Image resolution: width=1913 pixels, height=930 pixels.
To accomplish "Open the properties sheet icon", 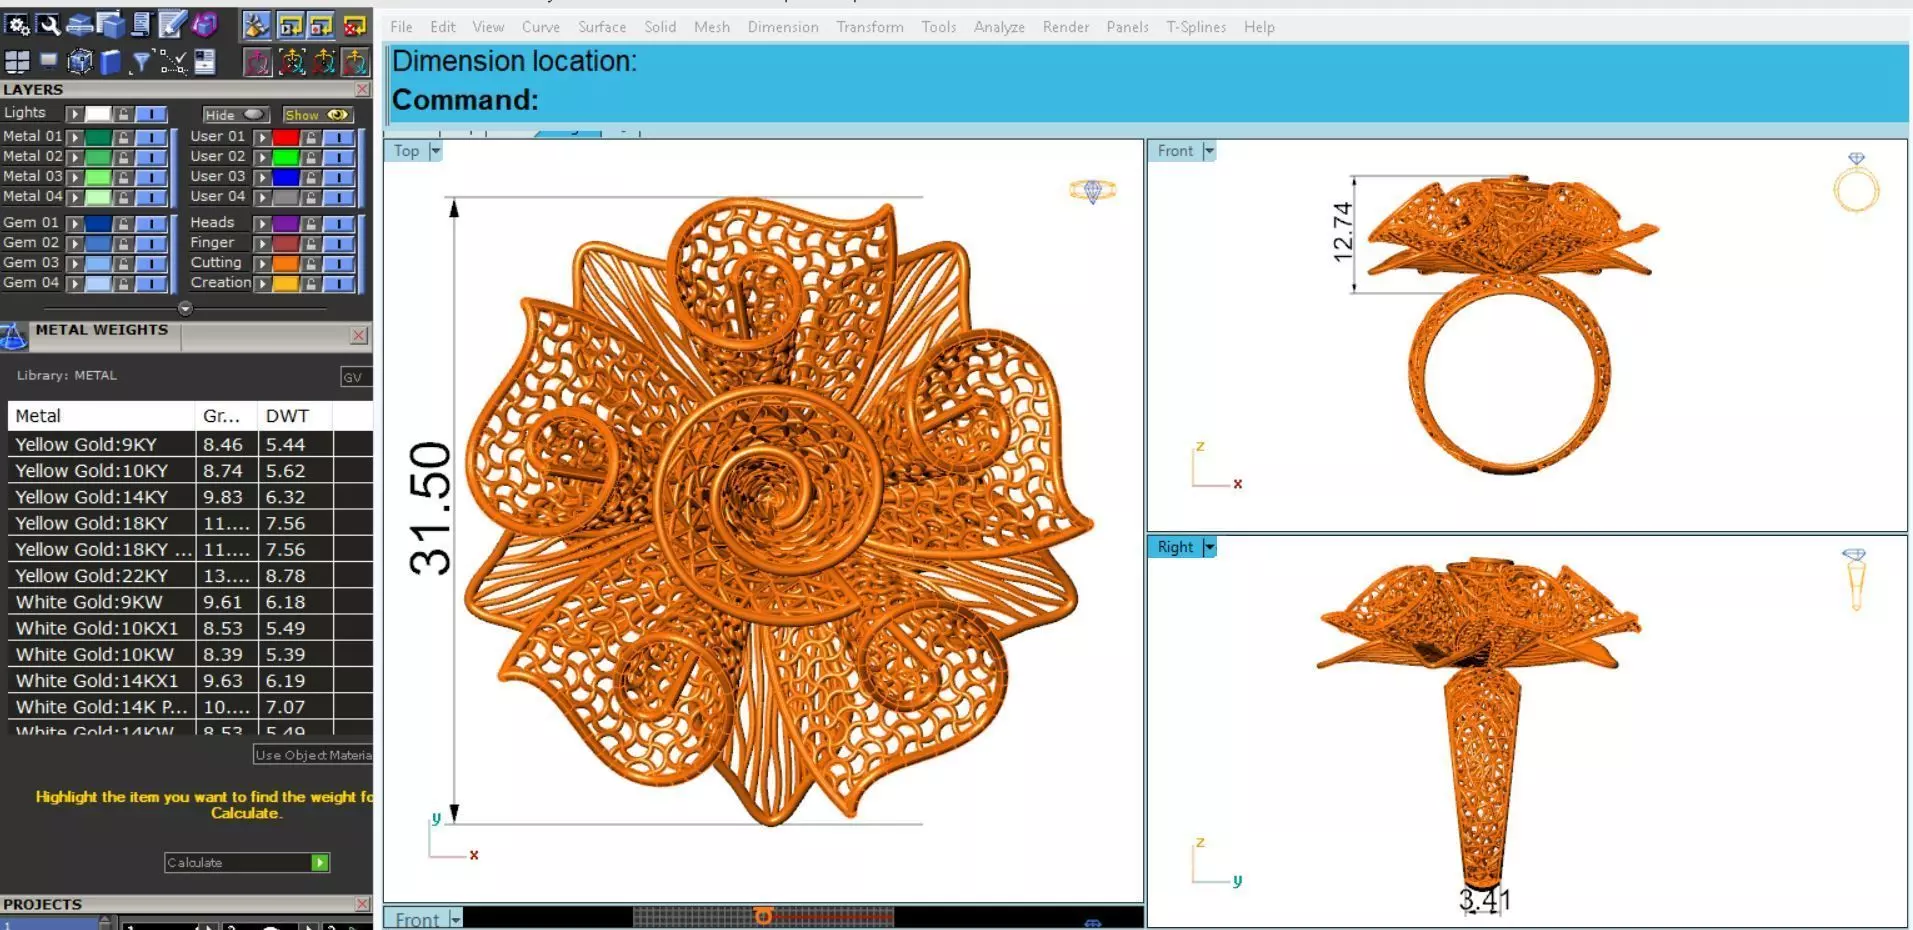I will [205, 62].
